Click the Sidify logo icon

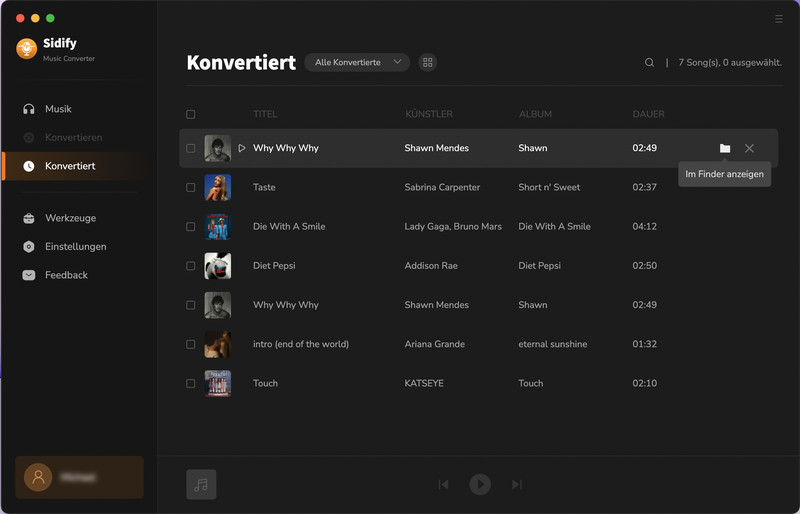27,48
